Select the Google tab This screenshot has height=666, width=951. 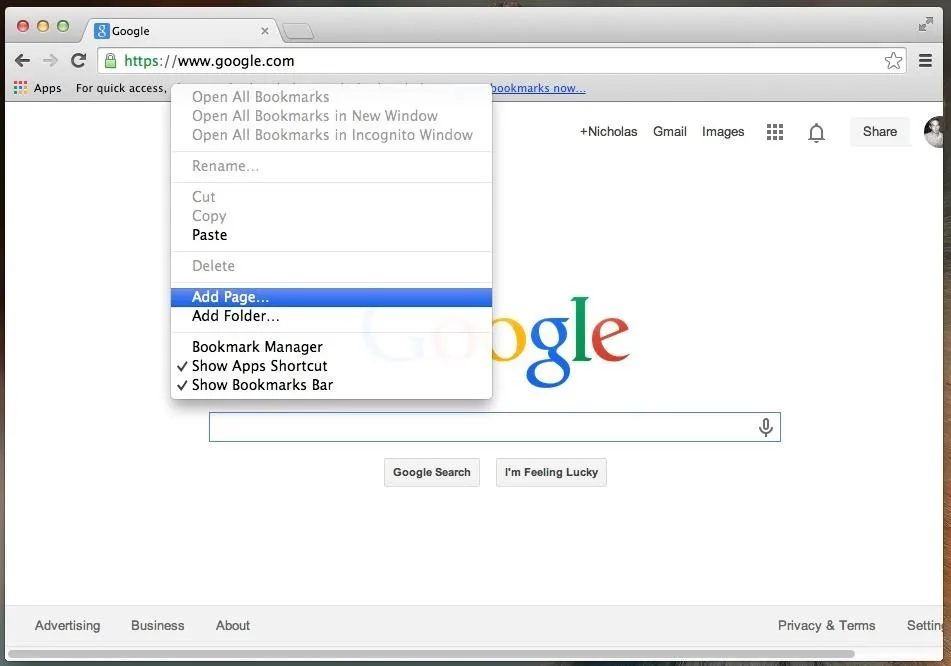(182, 31)
